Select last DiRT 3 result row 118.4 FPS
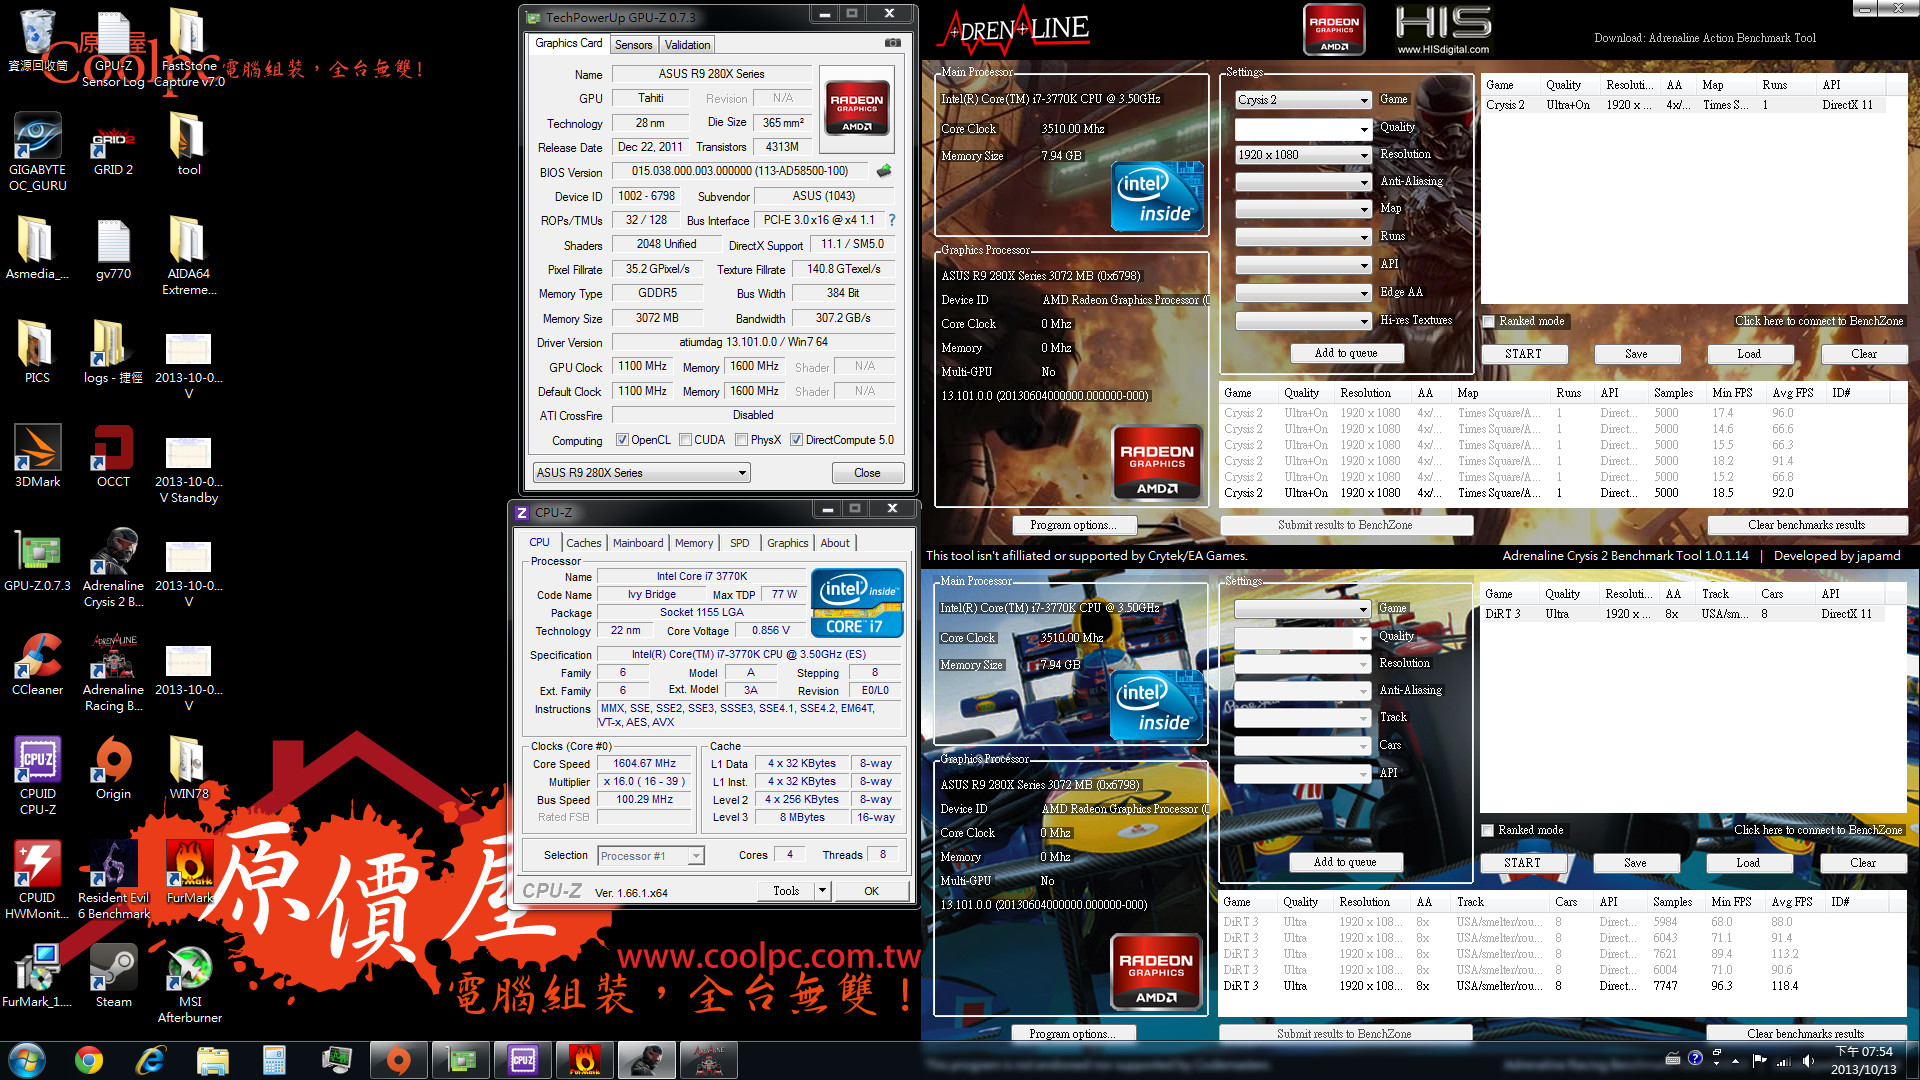Image resolution: width=1920 pixels, height=1080 pixels. 1560,986
